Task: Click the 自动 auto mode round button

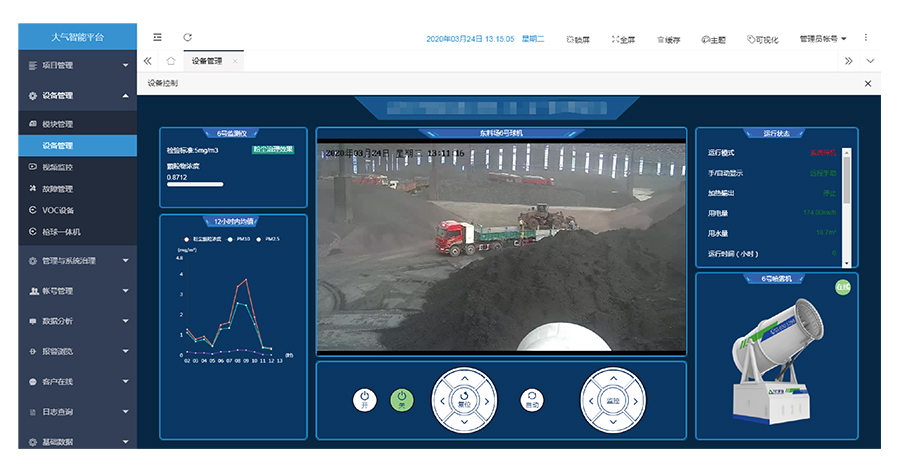Action: point(532,401)
